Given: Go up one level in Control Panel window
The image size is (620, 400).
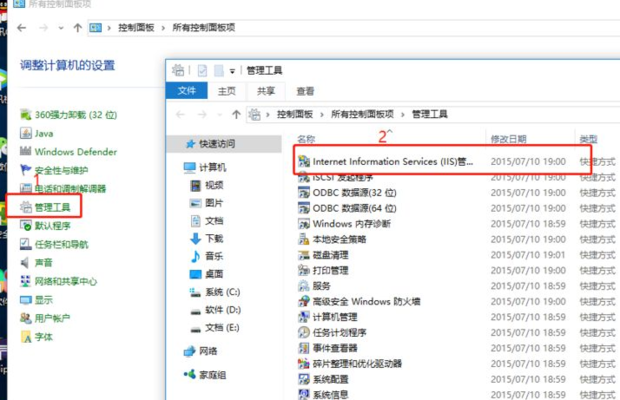Looking at the screenshot, I should [x=78, y=28].
